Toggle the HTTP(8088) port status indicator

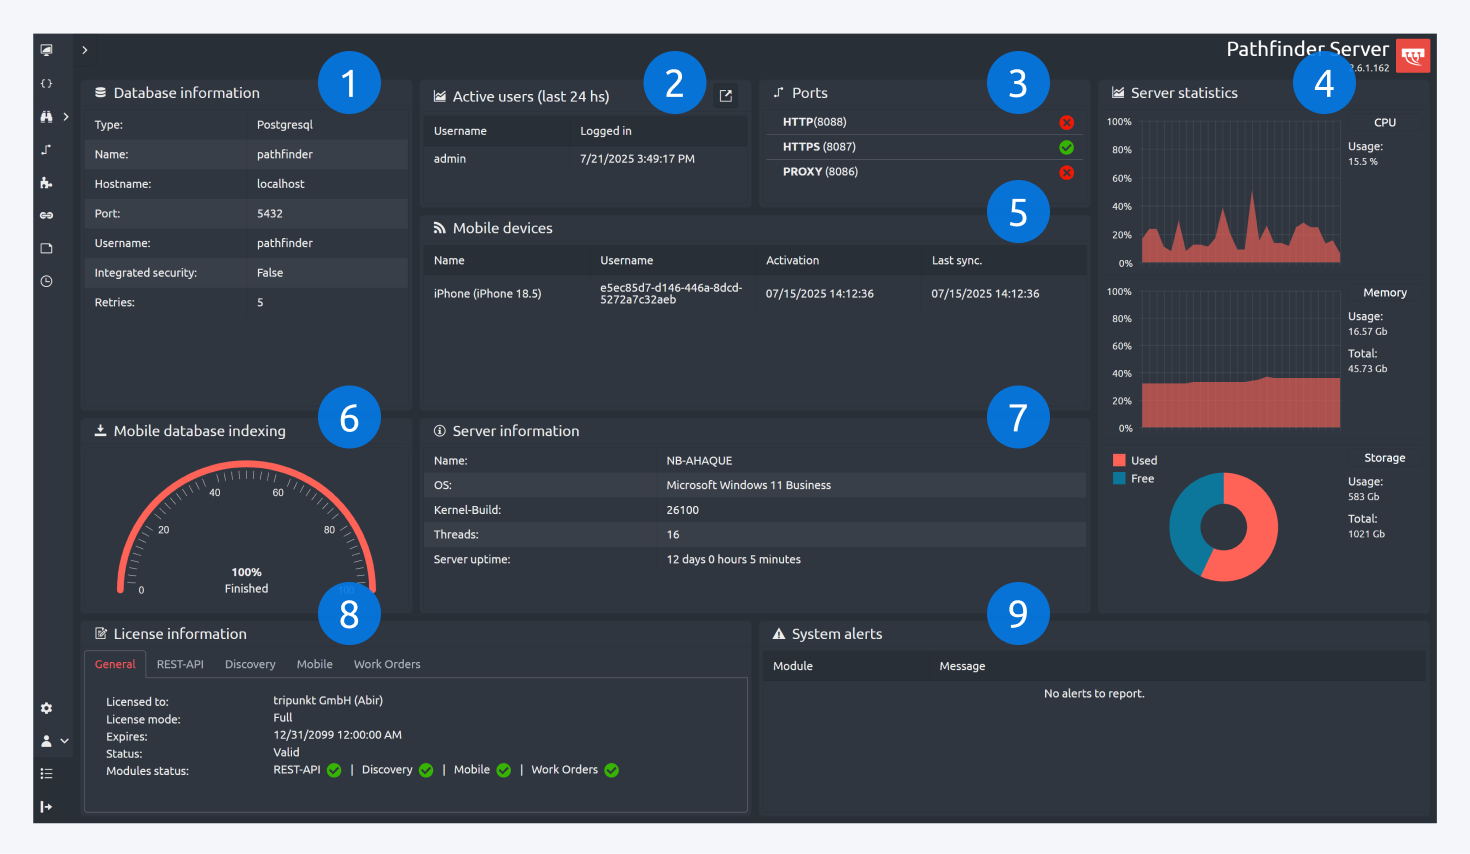[x=1067, y=122]
